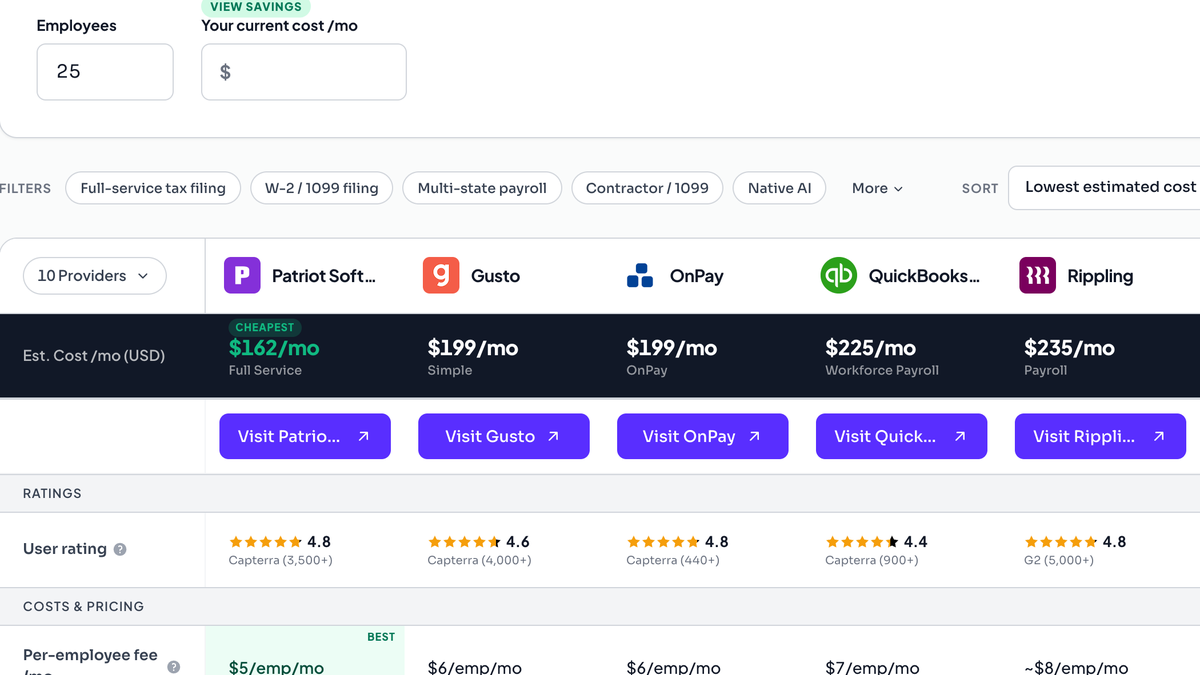Click the RATINGS section header

[x=52, y=493]
